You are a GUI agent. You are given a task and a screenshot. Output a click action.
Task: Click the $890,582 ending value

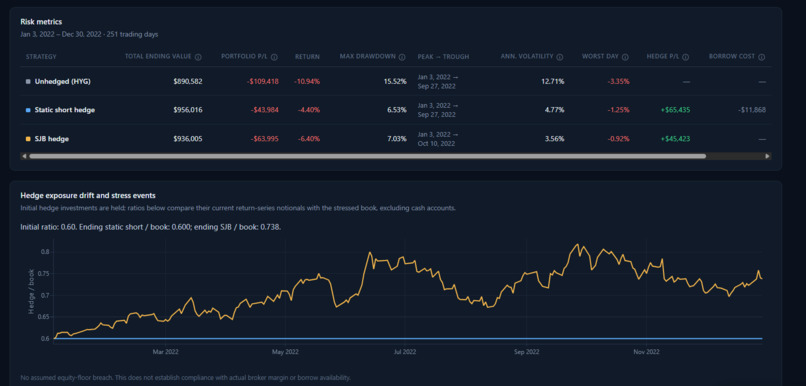[x=188, y=81]
